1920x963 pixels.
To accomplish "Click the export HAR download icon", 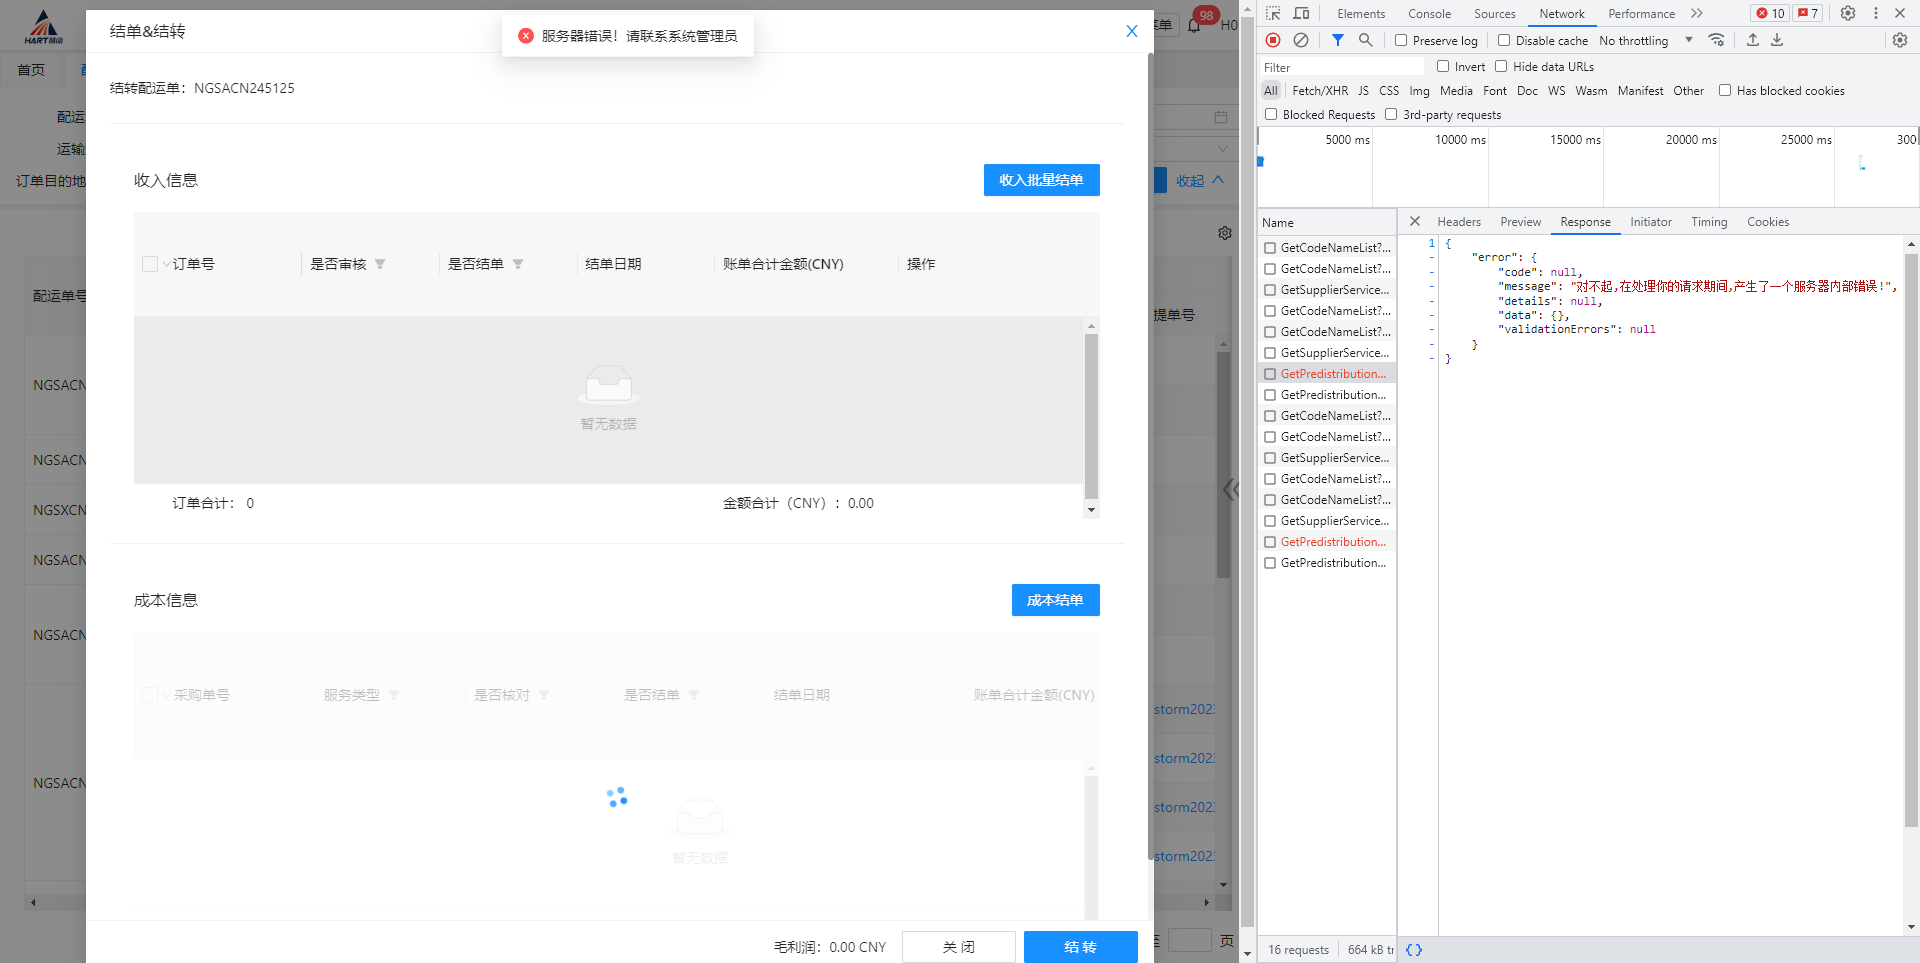I will click(1777, 40).
